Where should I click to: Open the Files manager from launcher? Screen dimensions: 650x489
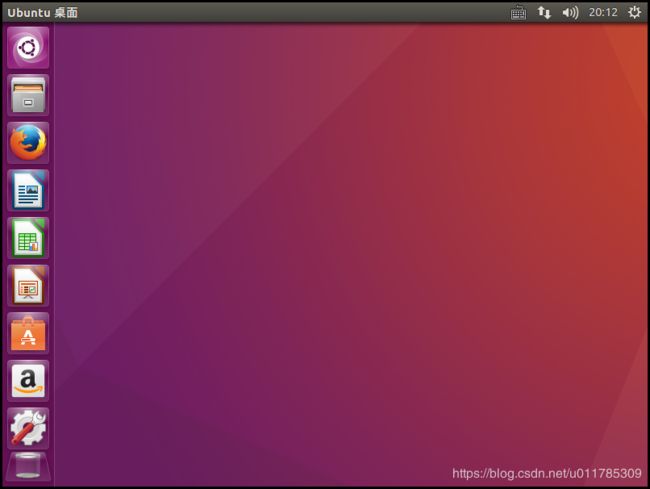tap(28, 95)
